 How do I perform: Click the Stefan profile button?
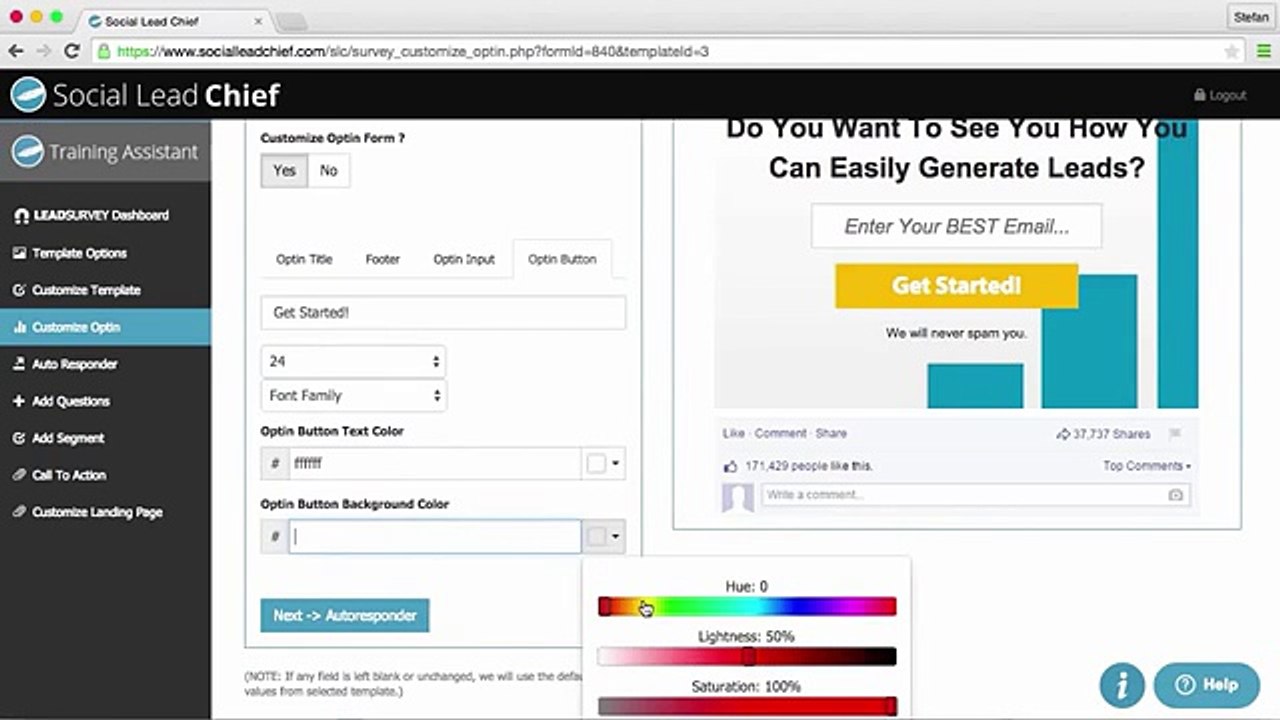[1250, 17]
